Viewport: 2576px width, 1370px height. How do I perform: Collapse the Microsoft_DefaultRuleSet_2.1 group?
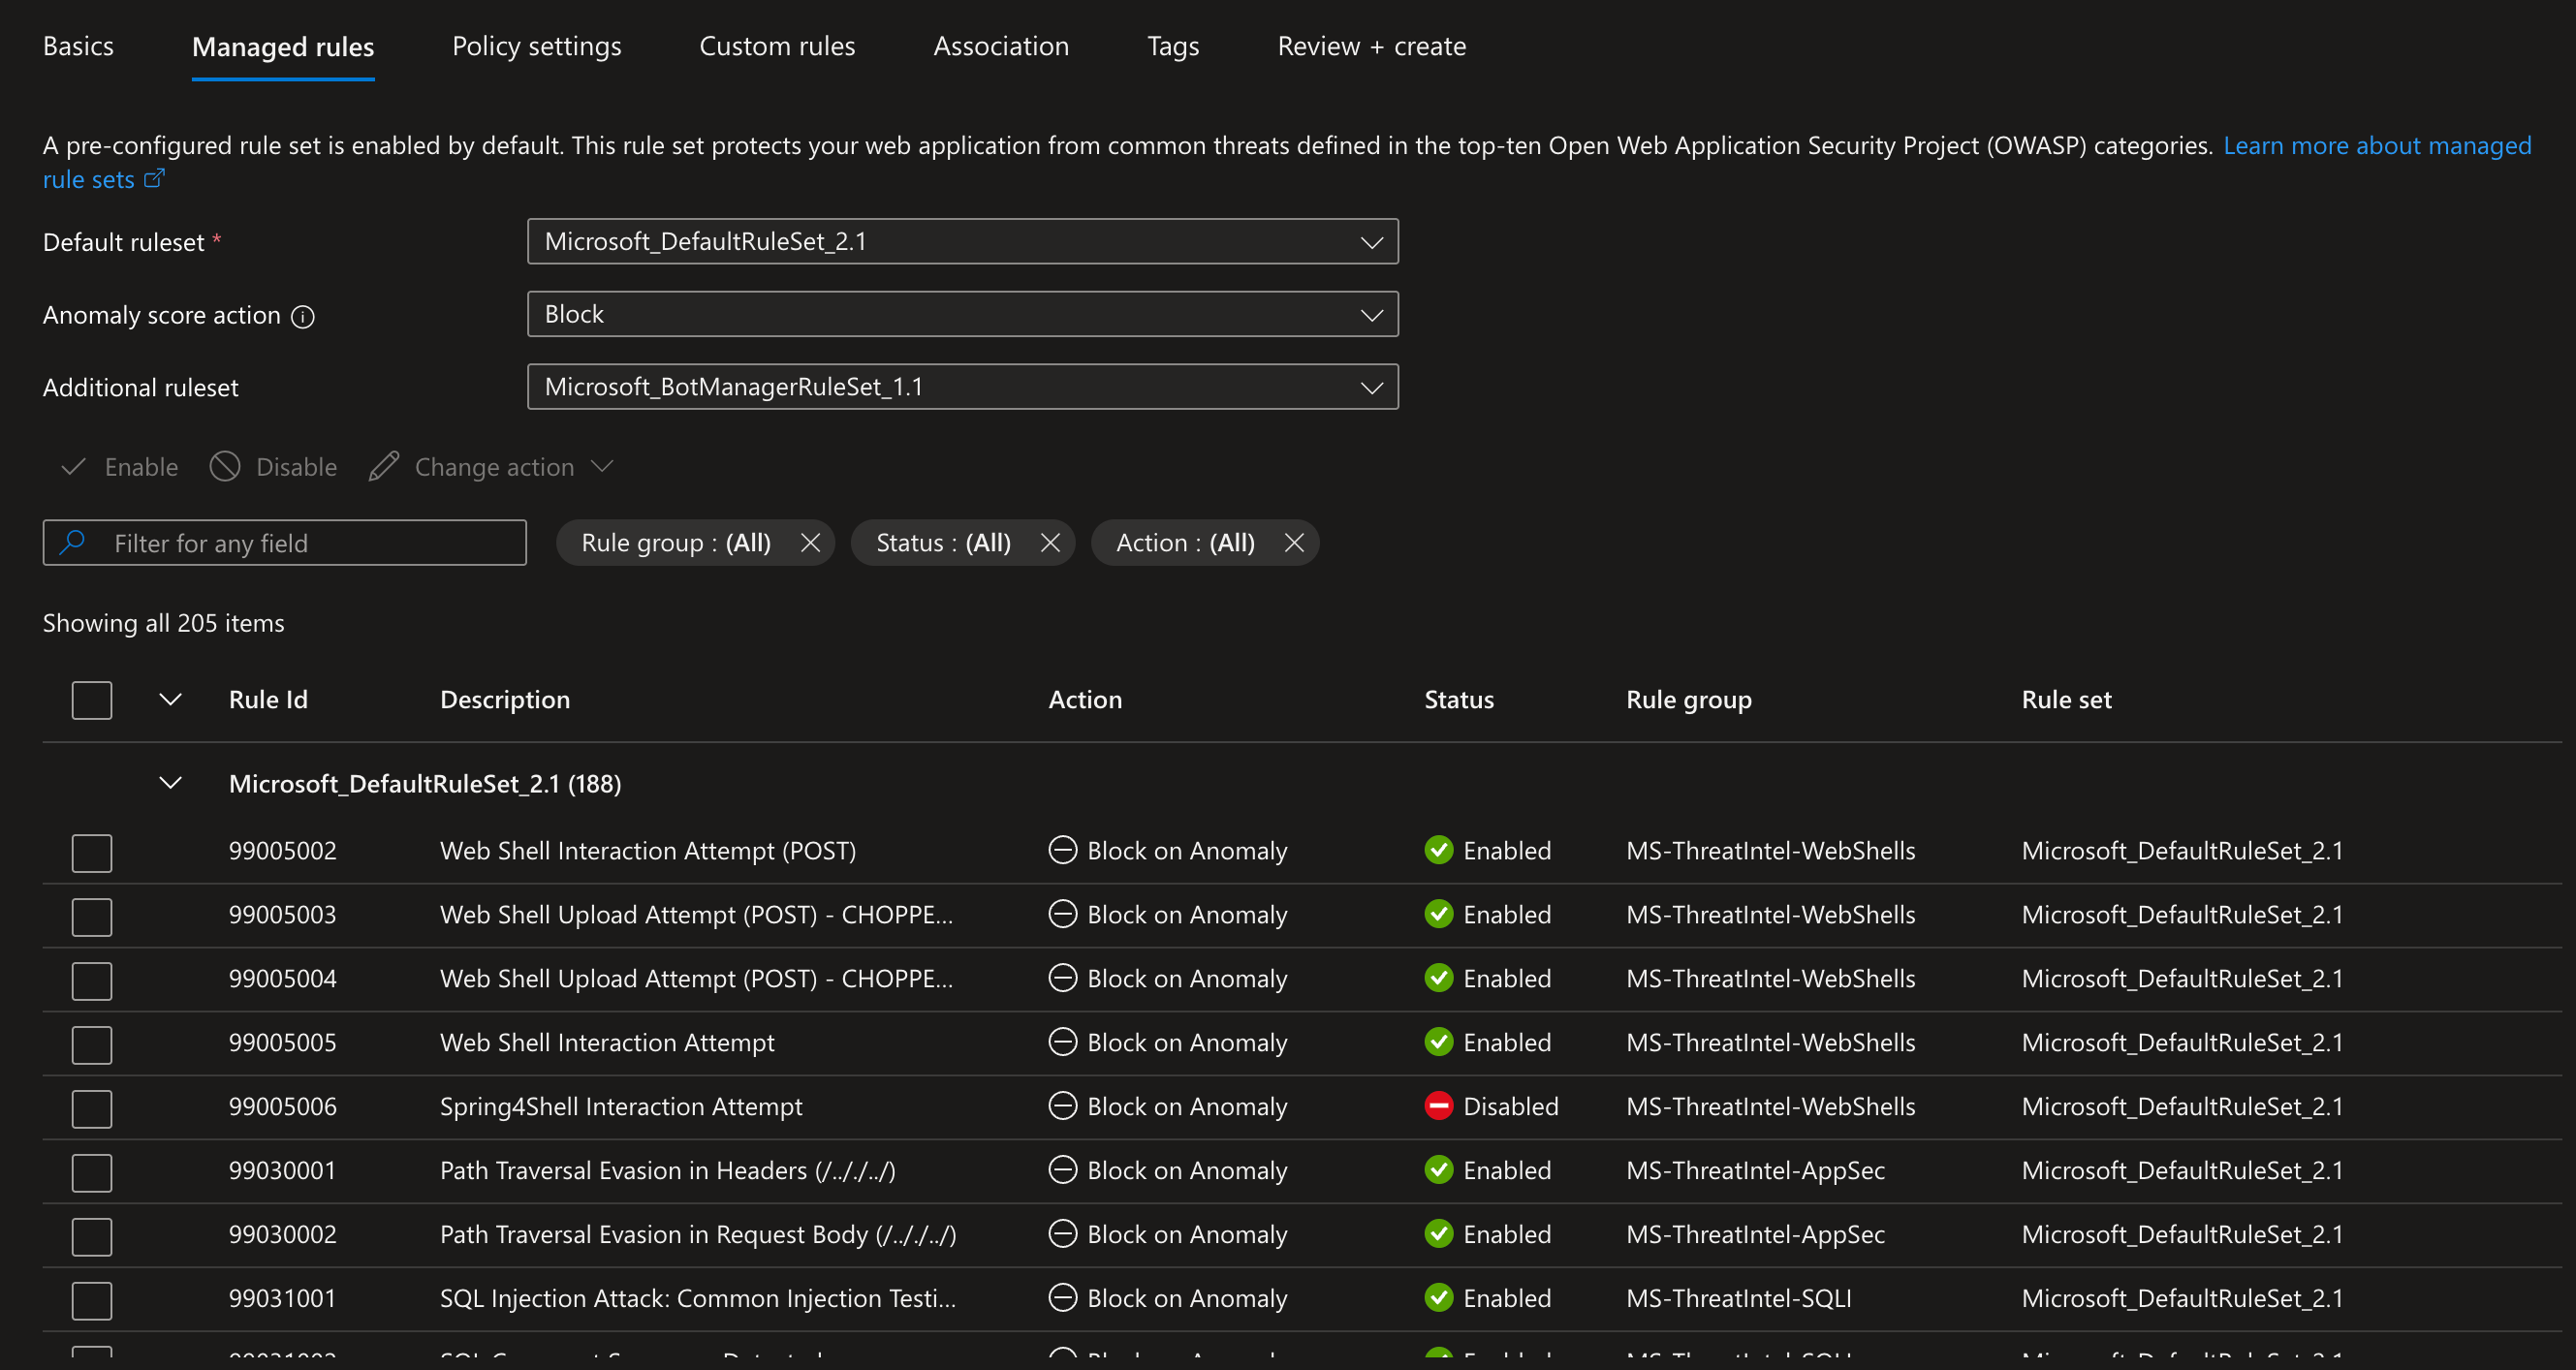(x=171, y=783)
